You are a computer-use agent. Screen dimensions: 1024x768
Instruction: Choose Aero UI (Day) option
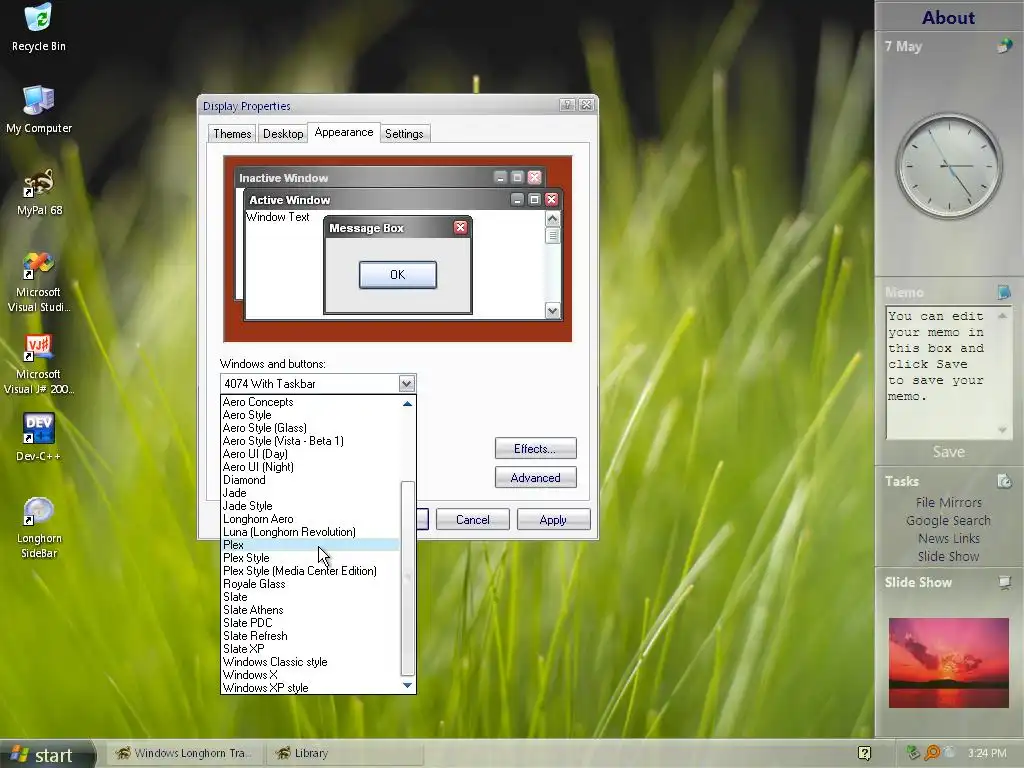coord(310,454)
